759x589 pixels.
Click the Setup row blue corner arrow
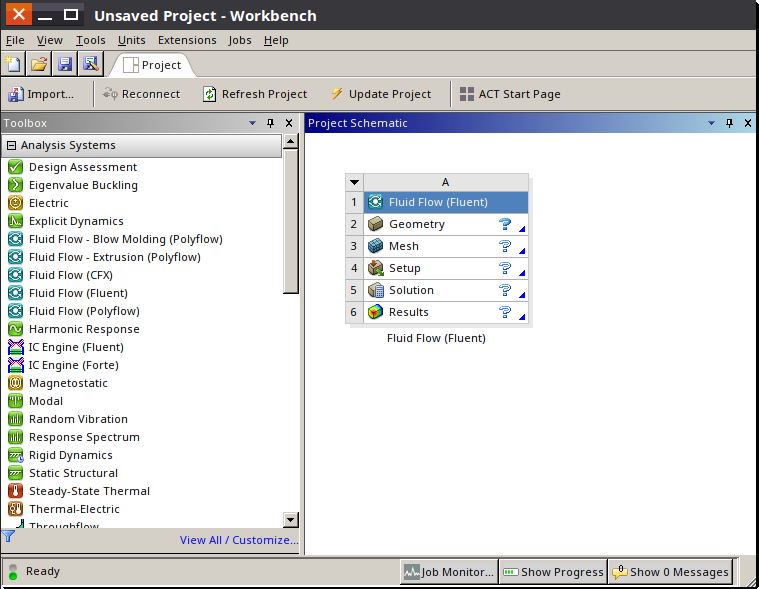pos(522,272)
